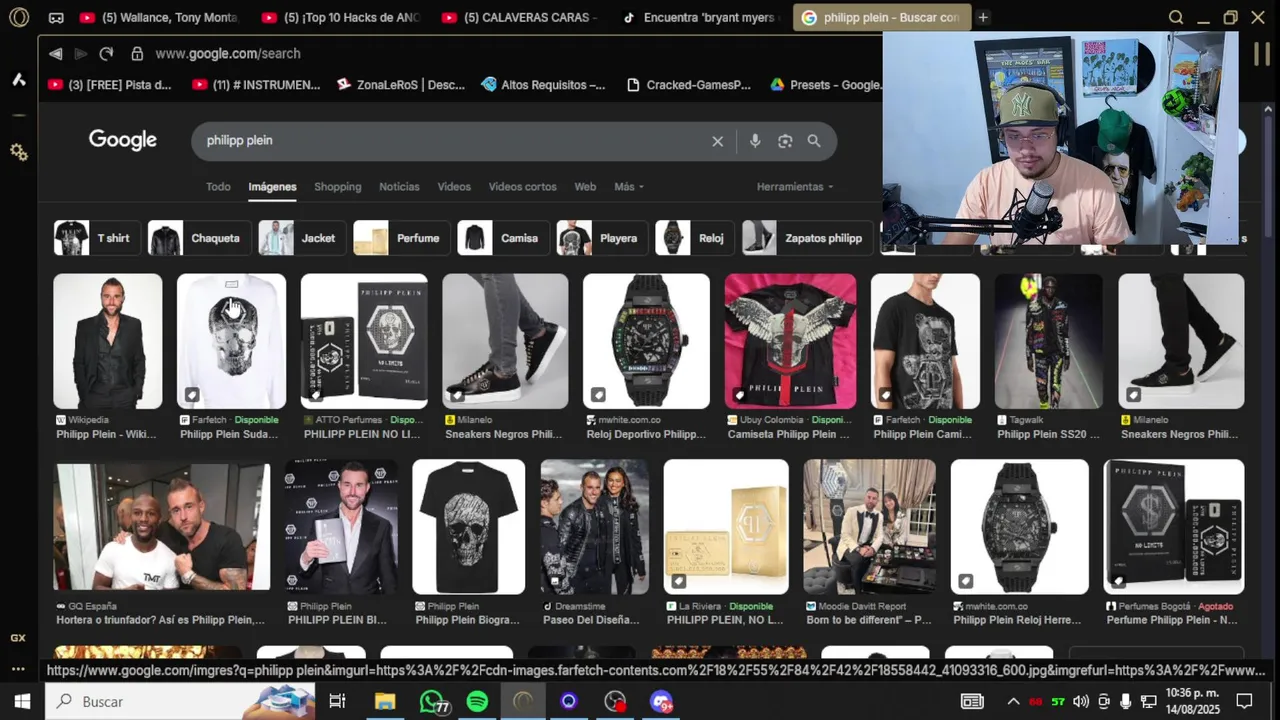Open the Farfetch skull sweatshirt thumbnail

(231, 341)
